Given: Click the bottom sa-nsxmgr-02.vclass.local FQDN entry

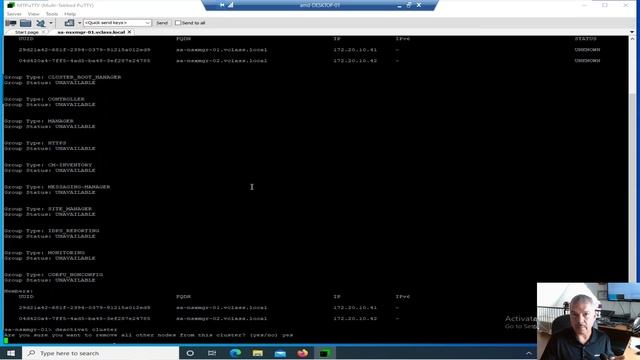Looking at the screenshot, I should click(x=222, y=319).
